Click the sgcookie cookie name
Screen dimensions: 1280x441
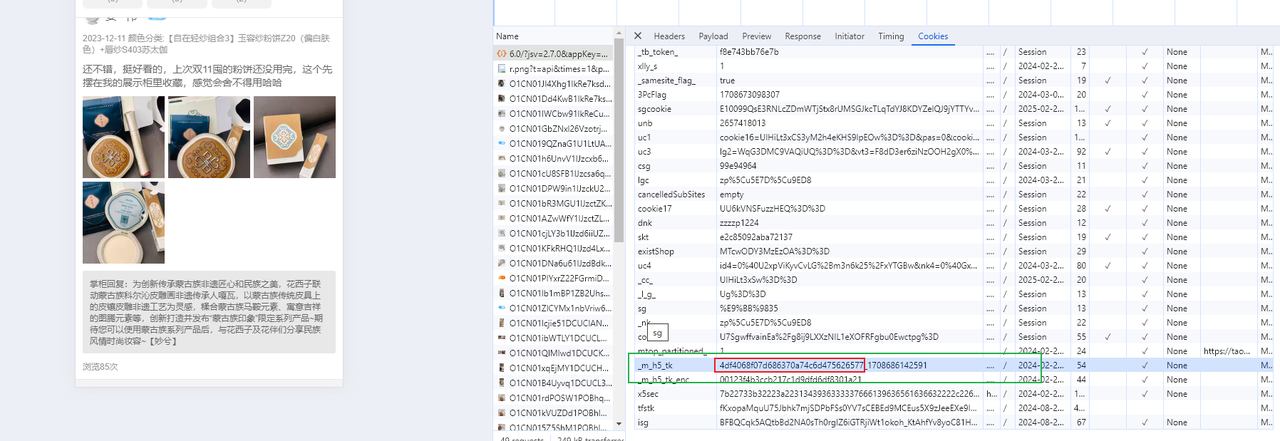pos(655,108)
